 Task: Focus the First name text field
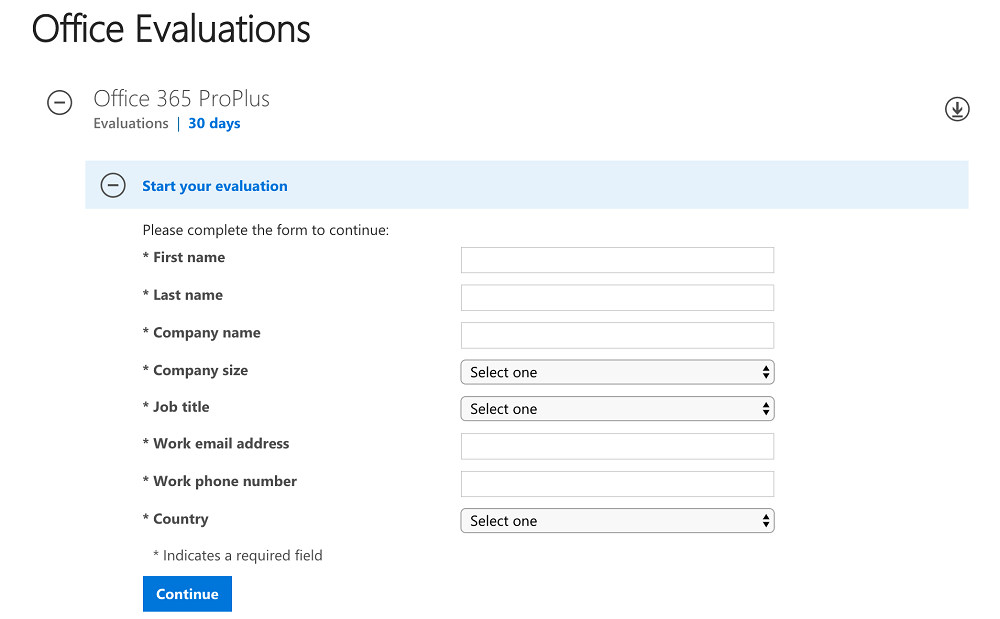tap(617, 260)
